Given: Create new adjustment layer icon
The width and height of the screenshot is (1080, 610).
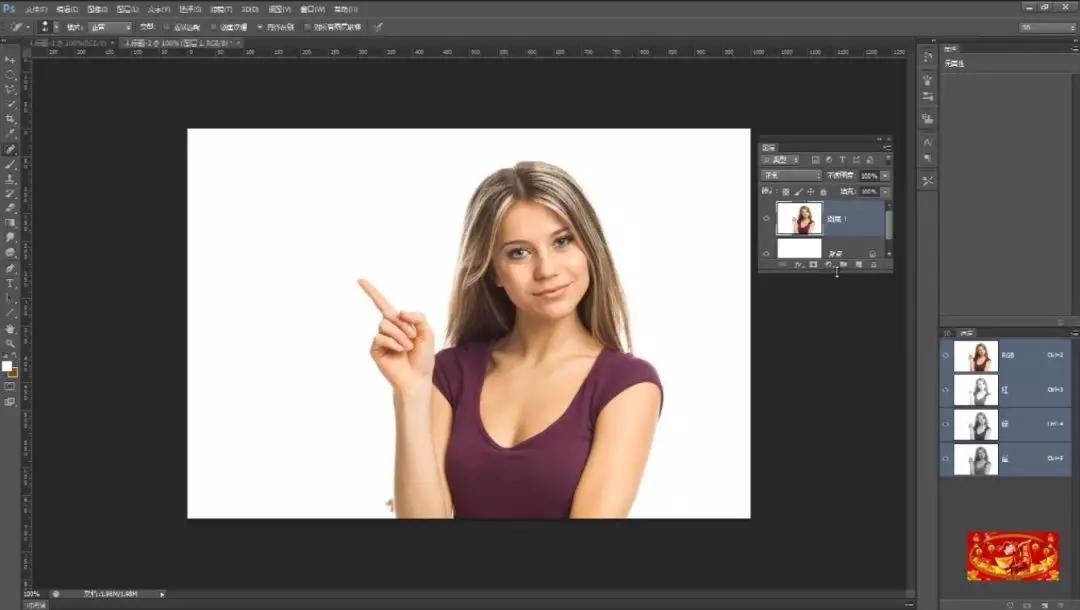Looking at the screenshot, I should click(829, 265).
